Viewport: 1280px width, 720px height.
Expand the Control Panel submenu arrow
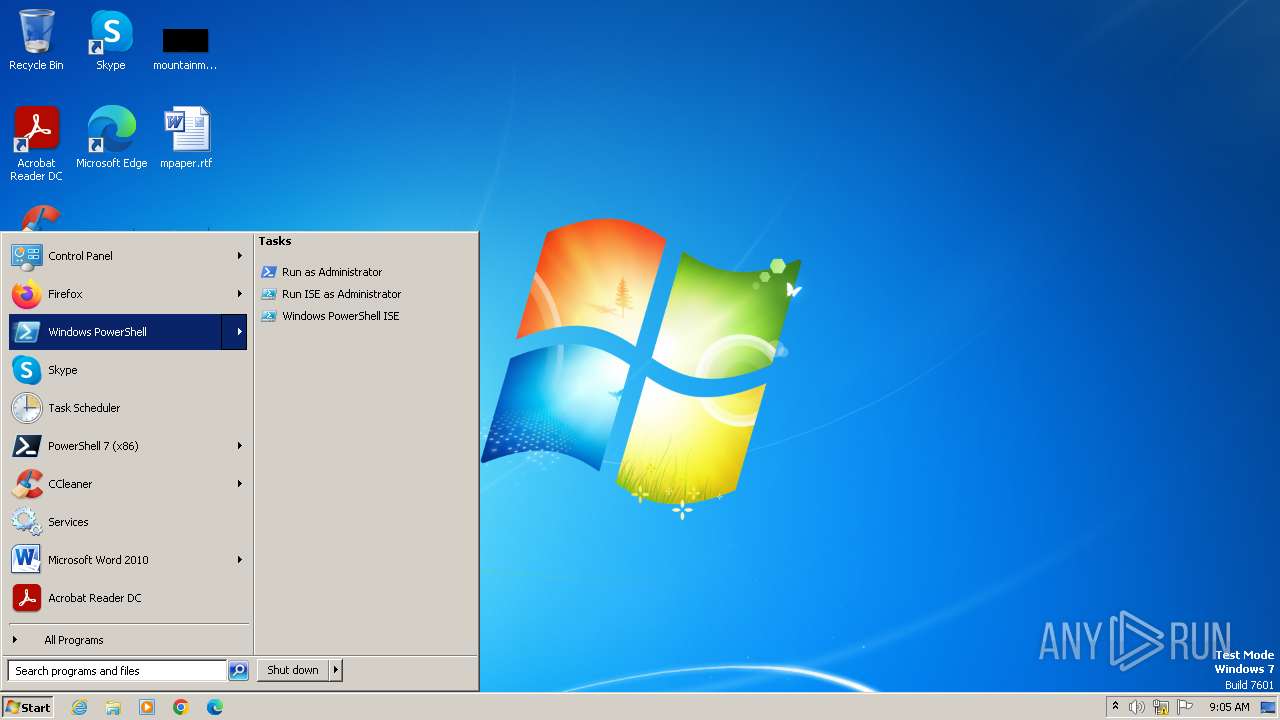pyautogui.click(x=239, y=256)
